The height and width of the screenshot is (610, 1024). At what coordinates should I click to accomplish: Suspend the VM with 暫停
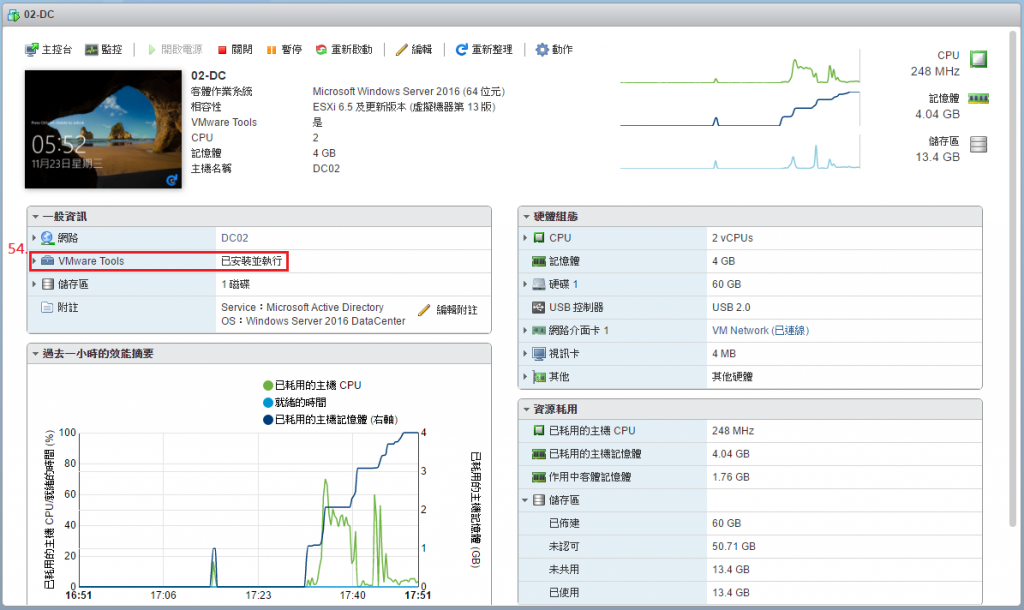(x=284, y=50)
